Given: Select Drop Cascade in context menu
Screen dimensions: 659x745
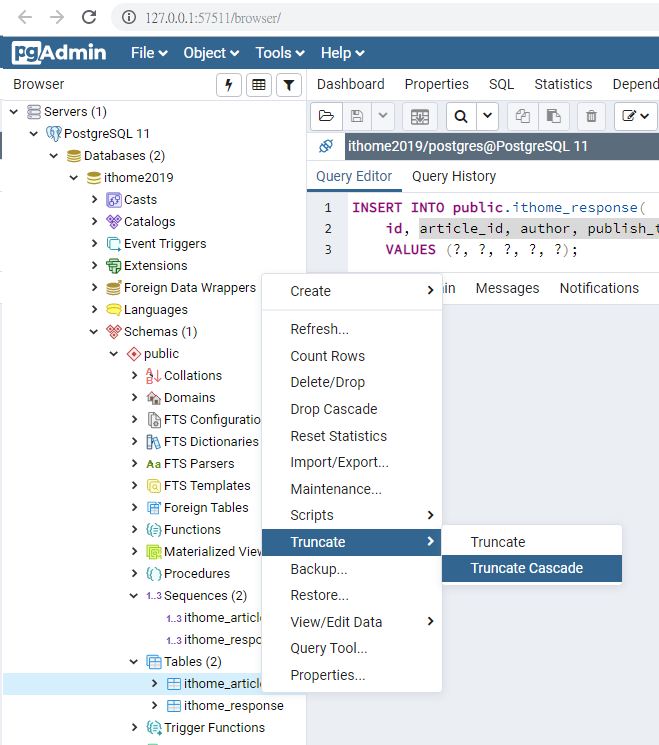Looking at the screenshot, I should click(x=352, y=409).
